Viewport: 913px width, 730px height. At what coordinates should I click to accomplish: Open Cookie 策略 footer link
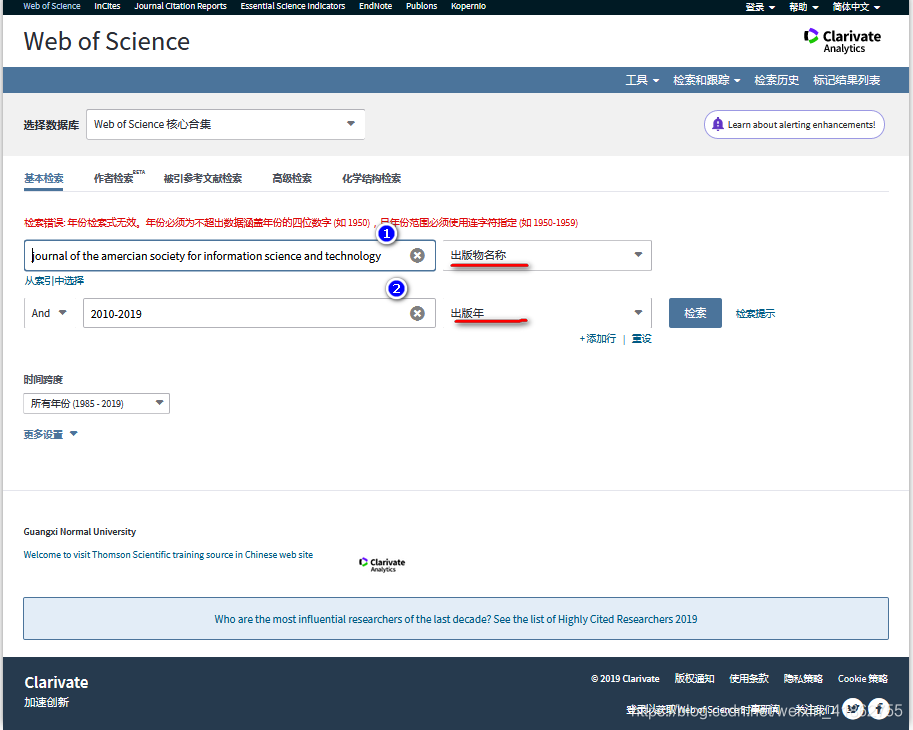(x=863, y=679)
